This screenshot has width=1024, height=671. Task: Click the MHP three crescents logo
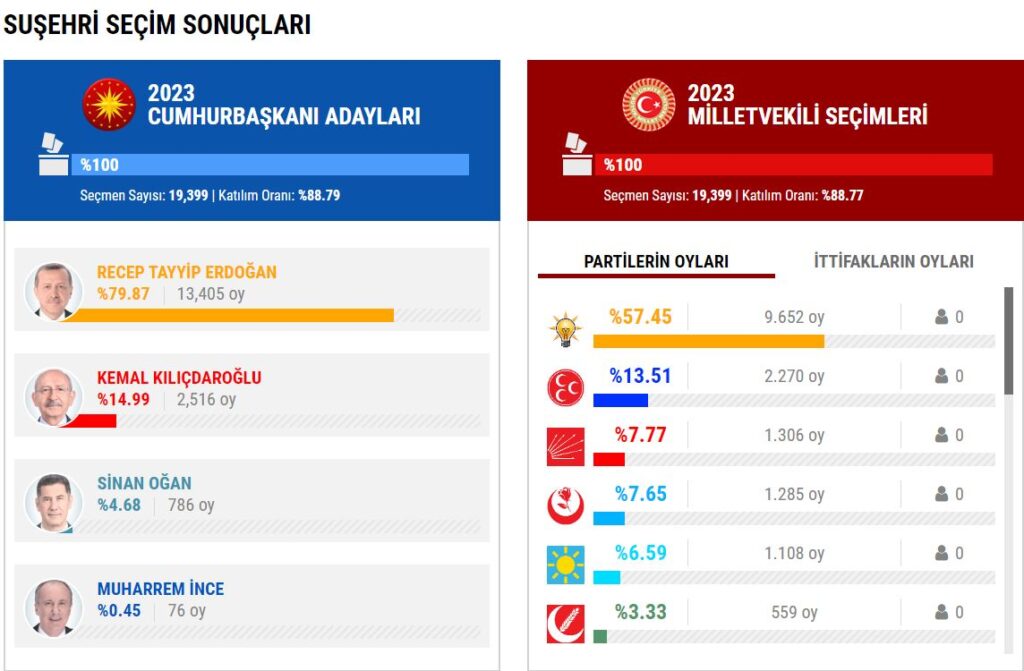566,388
